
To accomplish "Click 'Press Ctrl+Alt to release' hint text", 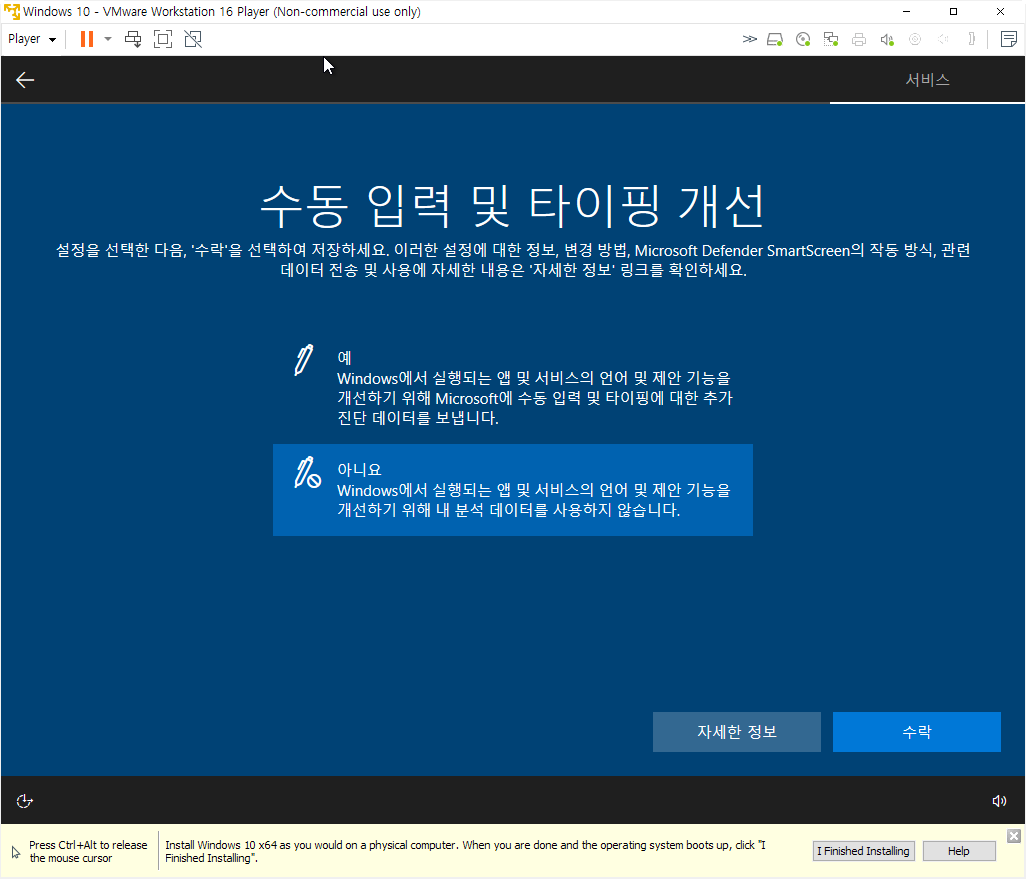I will tap(88, 852).
